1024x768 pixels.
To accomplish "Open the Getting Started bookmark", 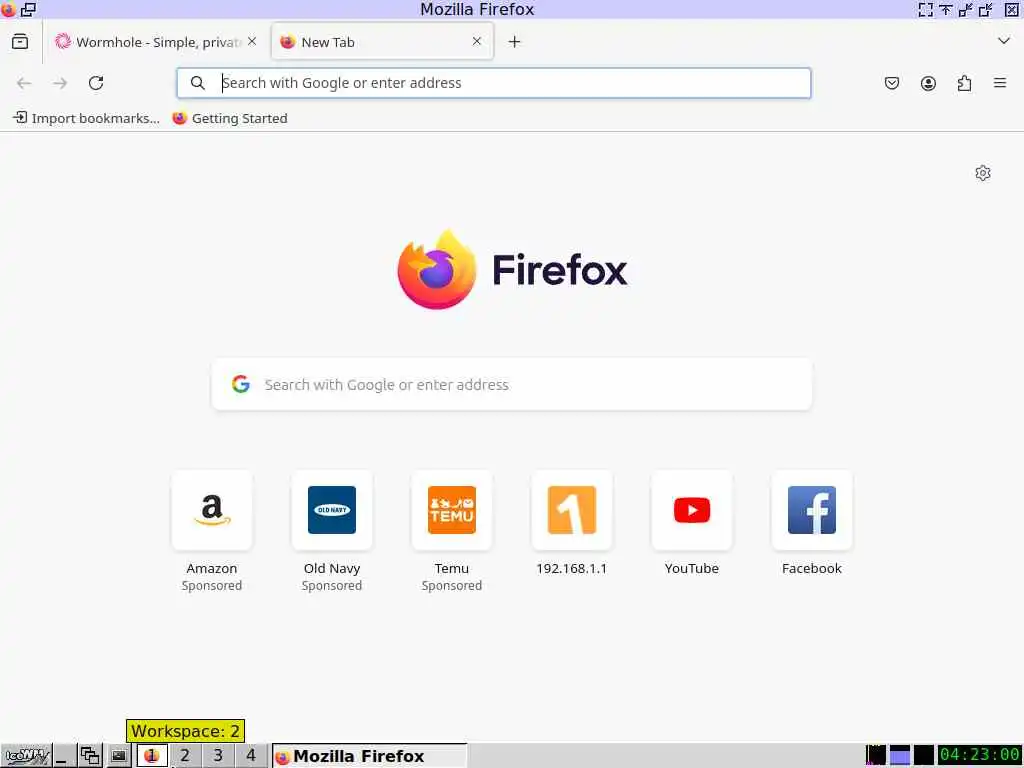I will coord(230,118).
